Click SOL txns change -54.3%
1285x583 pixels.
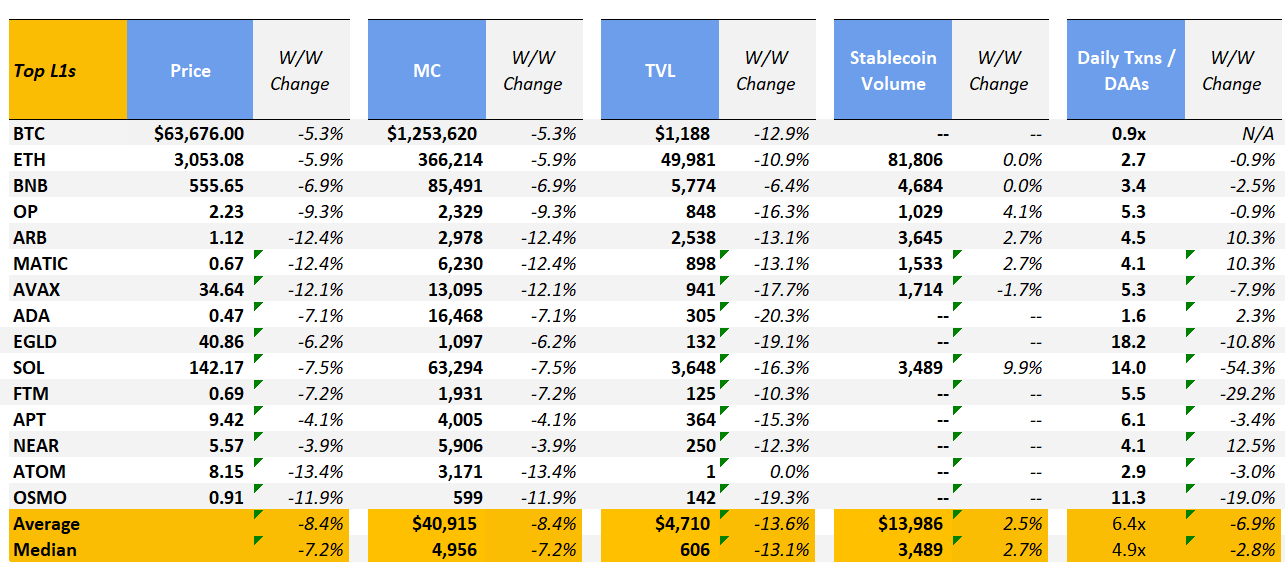click(x=1250, y=367)
